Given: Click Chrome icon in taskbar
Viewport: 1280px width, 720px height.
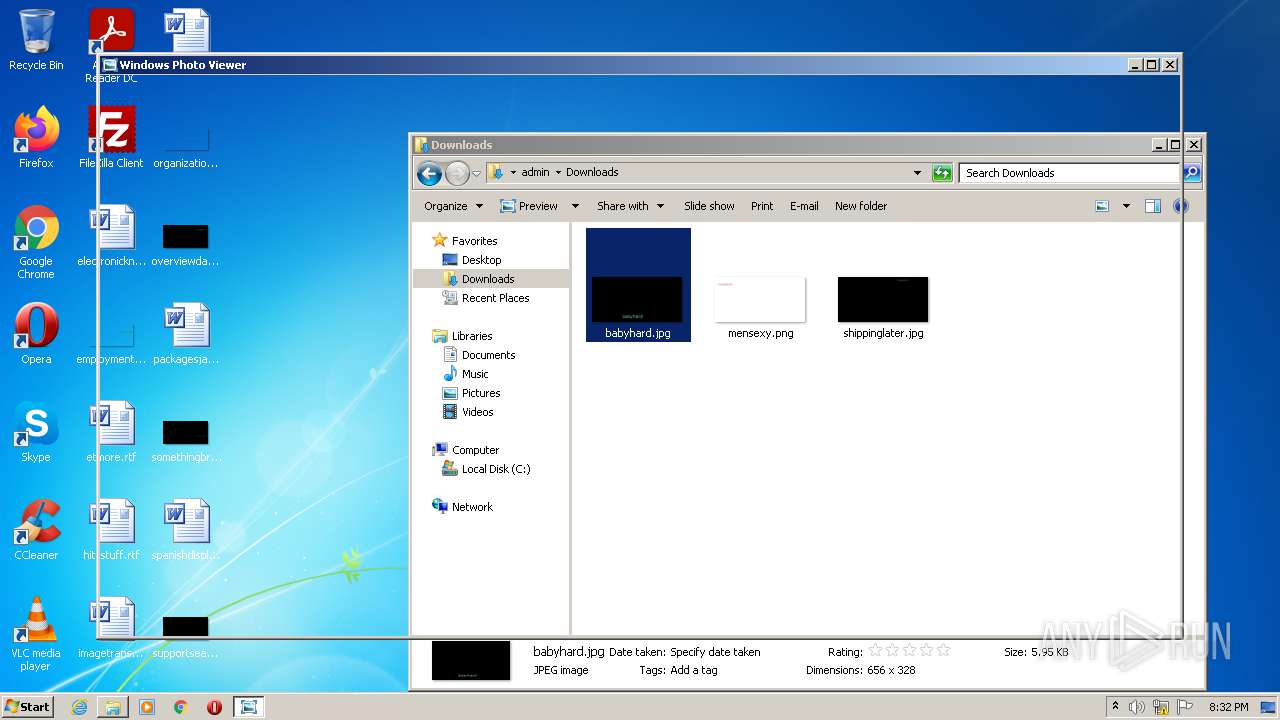Looking at the screenshot, I should pyautogui.click(x=181, y=707).
